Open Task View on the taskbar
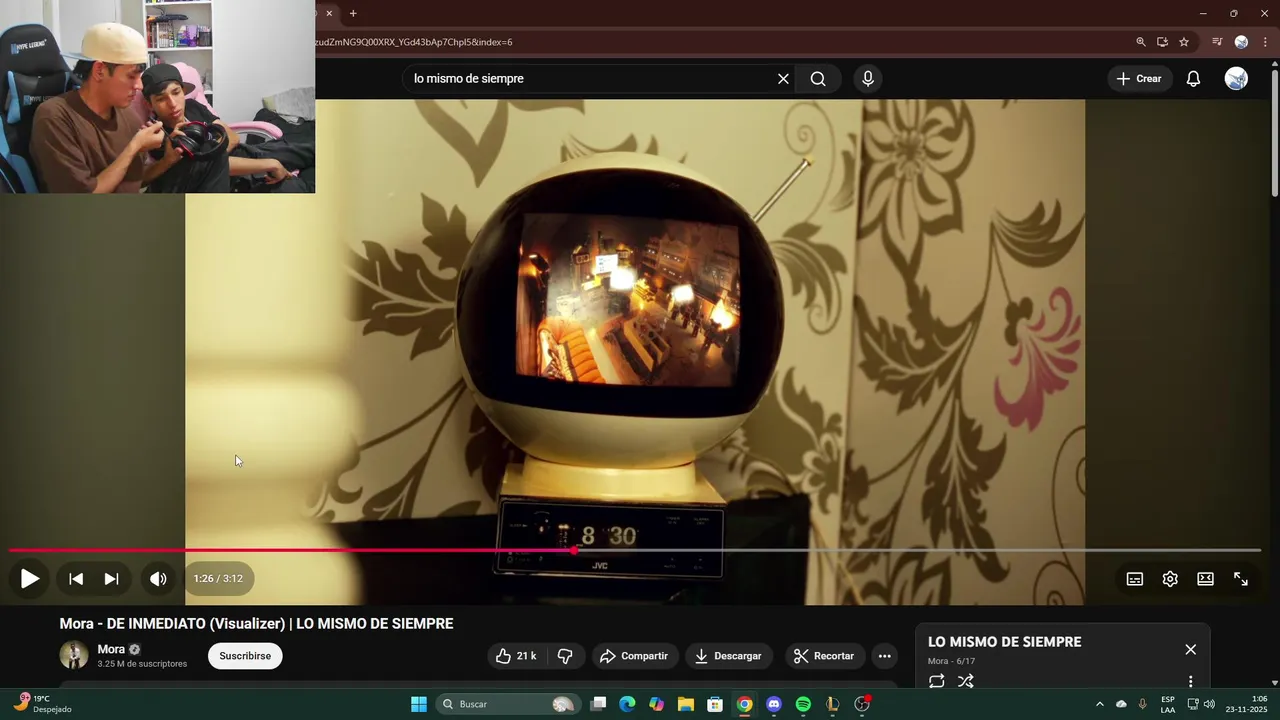 [x=598, y=704]
